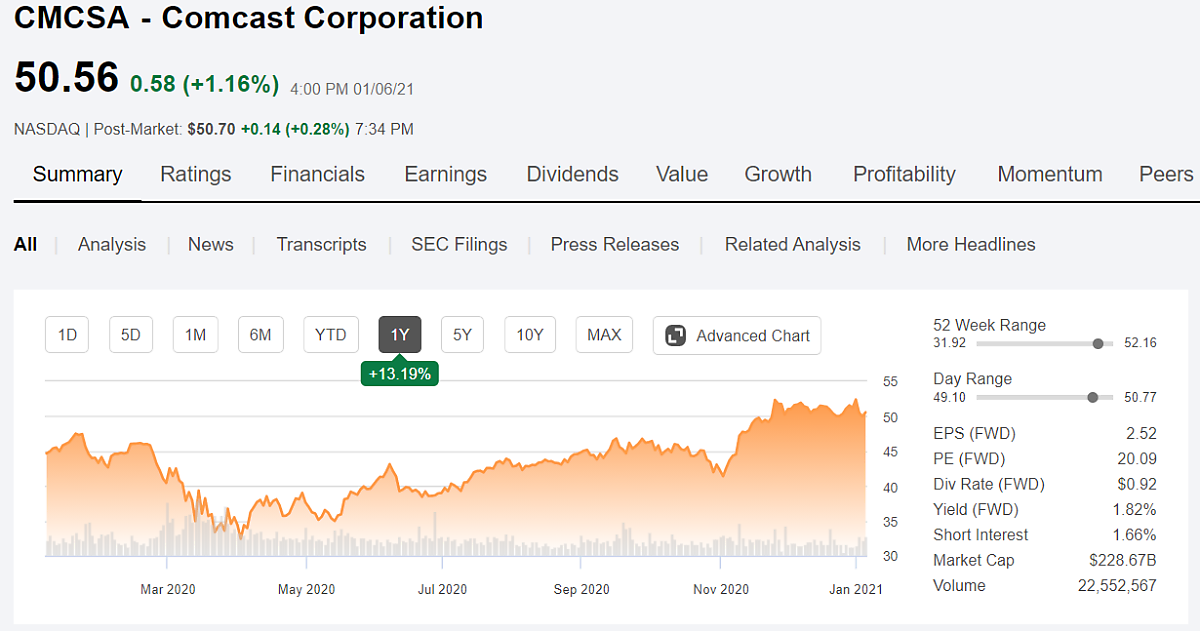Show Press Releases

coord(615,244)
